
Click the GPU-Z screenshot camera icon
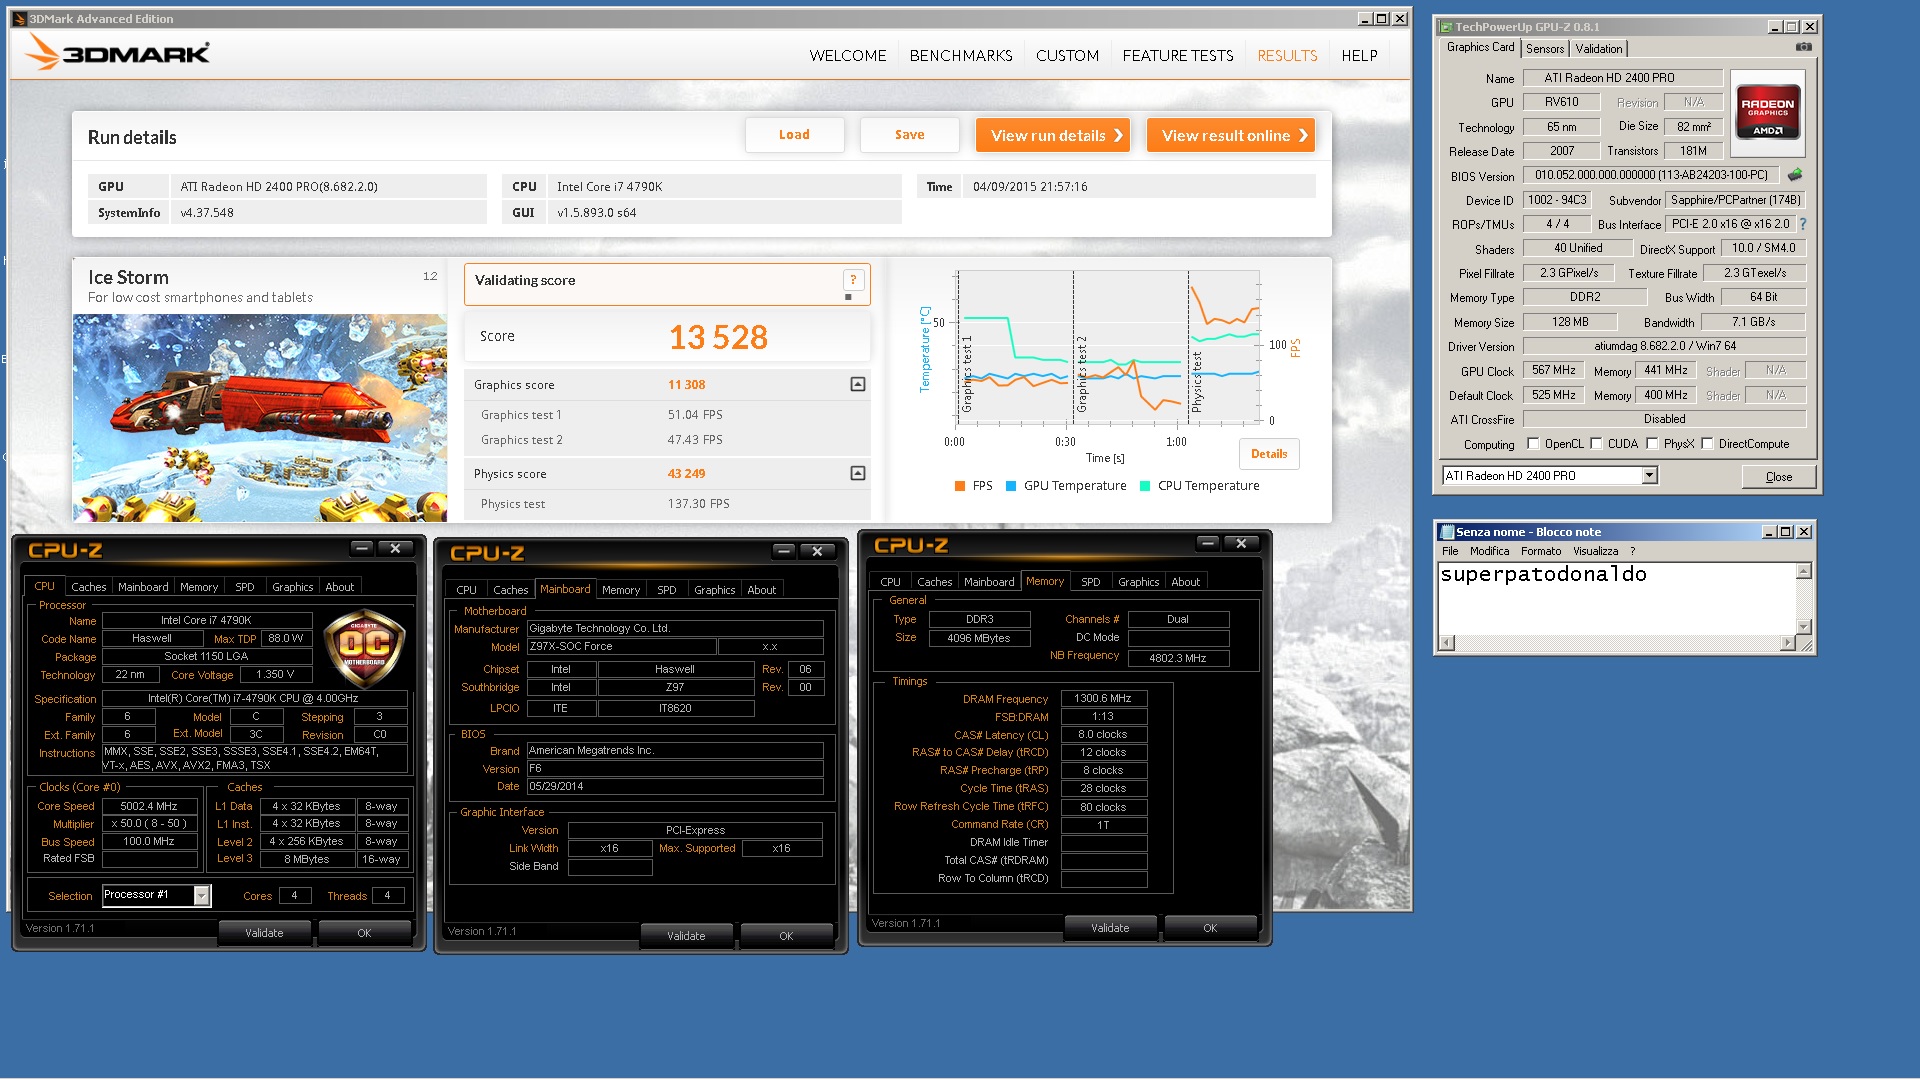[x=1804, y=47]
